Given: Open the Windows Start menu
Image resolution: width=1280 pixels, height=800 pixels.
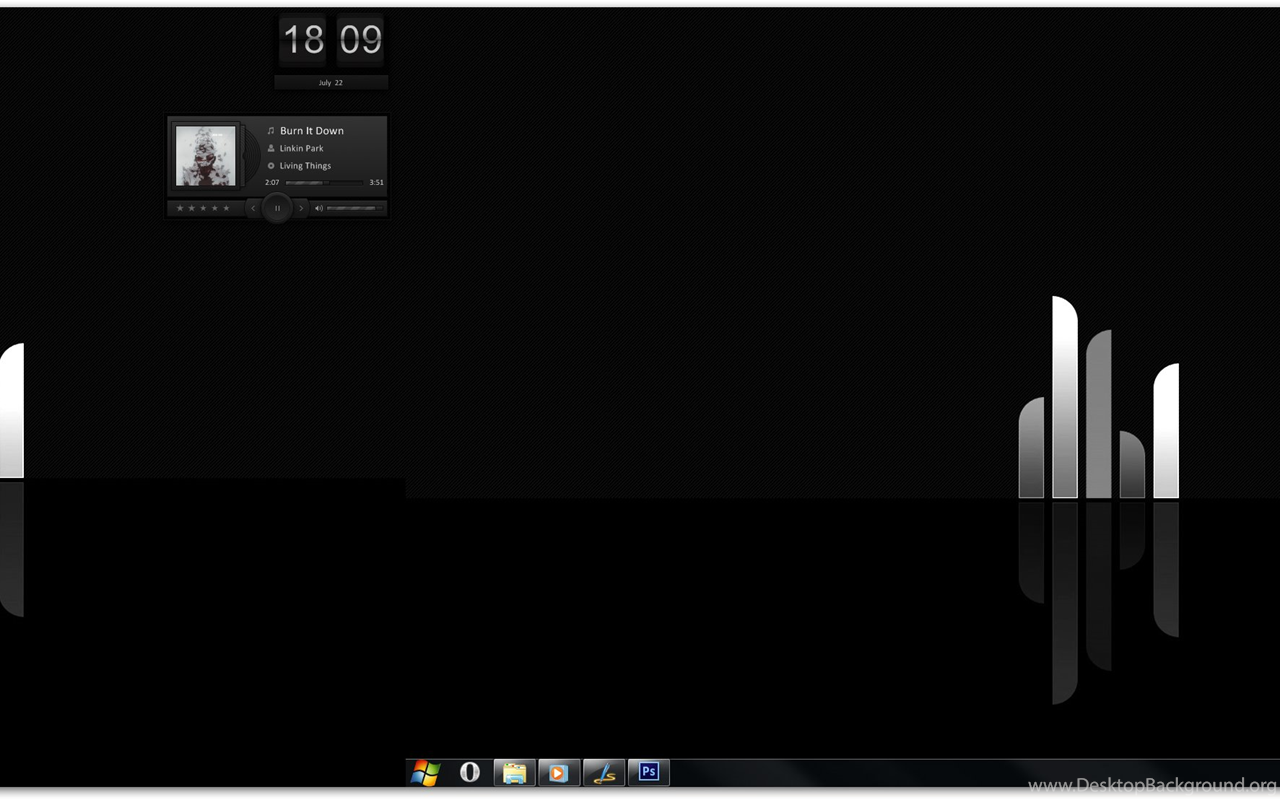Looking at the screenshot, I should click(x=425, y=772).
